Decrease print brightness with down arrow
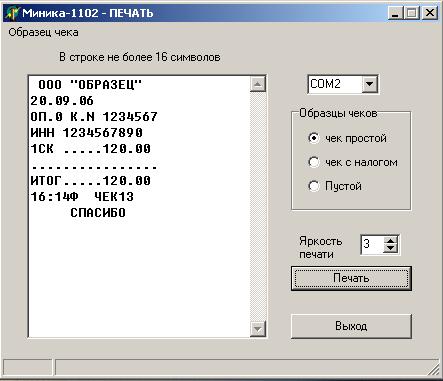Screen dimensions: 443x381 click(x=390, y=248)
